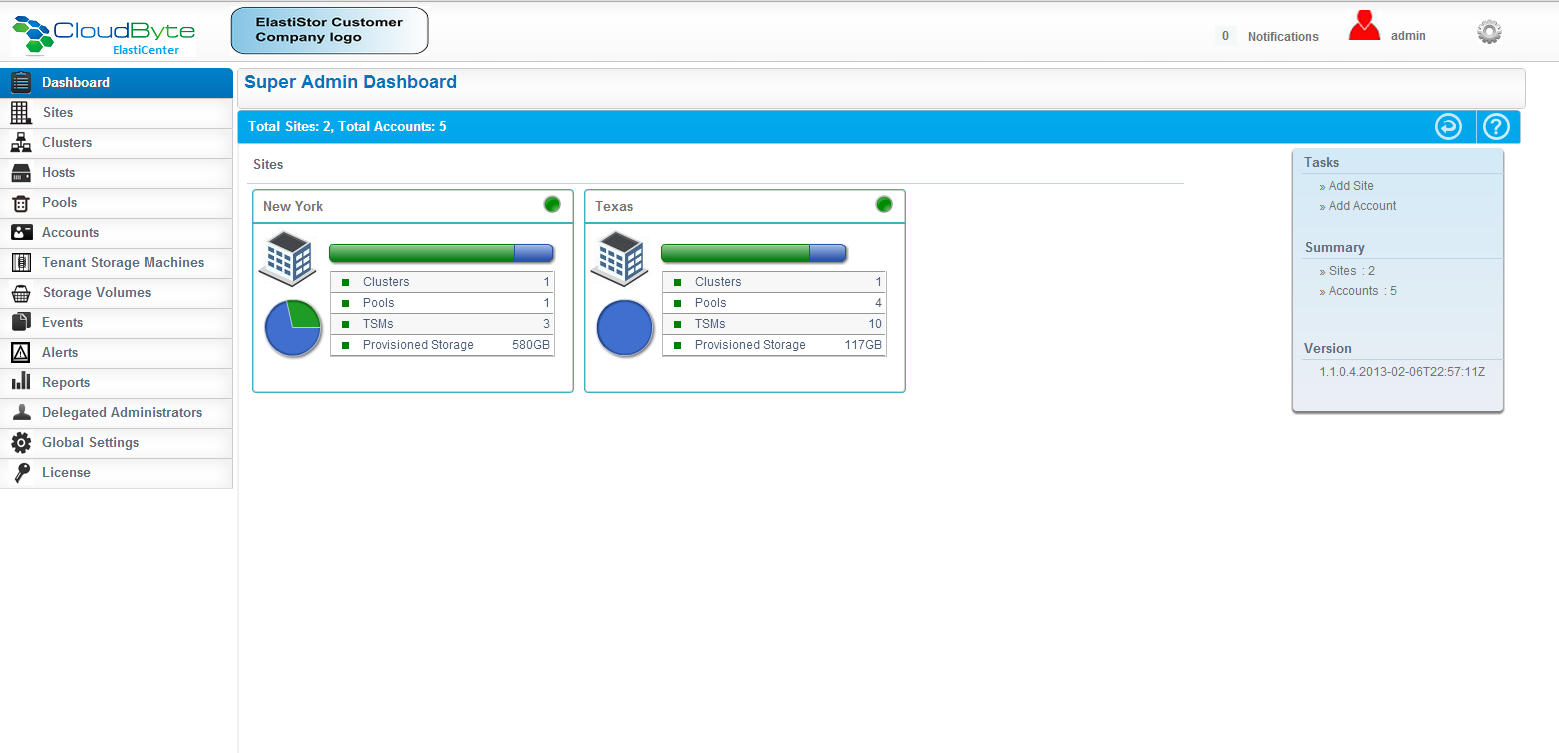Click the green status indicator on Texas
Screen dimensions: 1559x753
coord(884,205)
